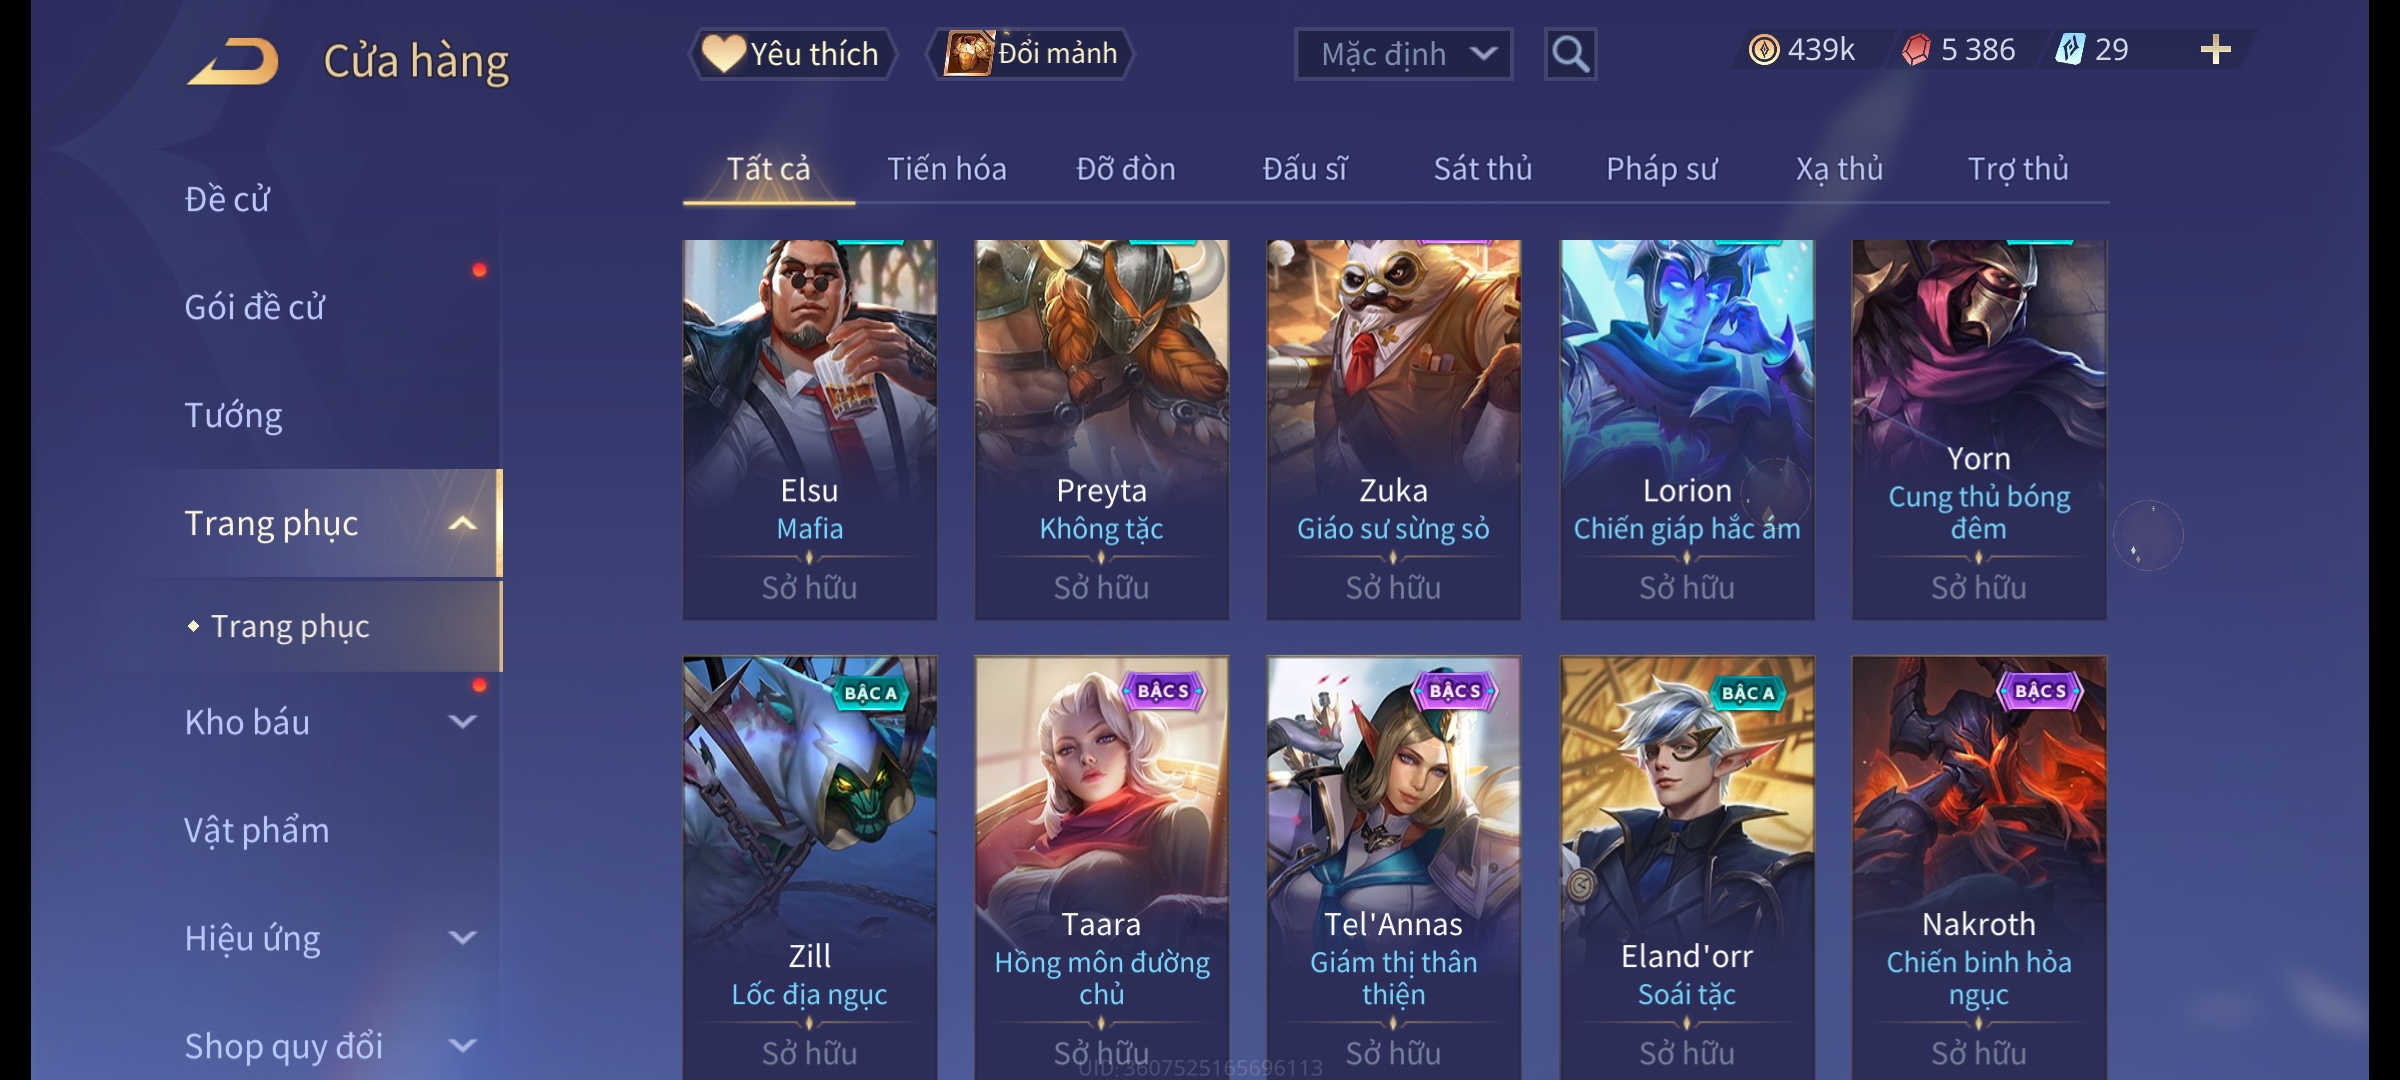
Task: Tap the red ruby currency icon
Action: coord(1916,50)
